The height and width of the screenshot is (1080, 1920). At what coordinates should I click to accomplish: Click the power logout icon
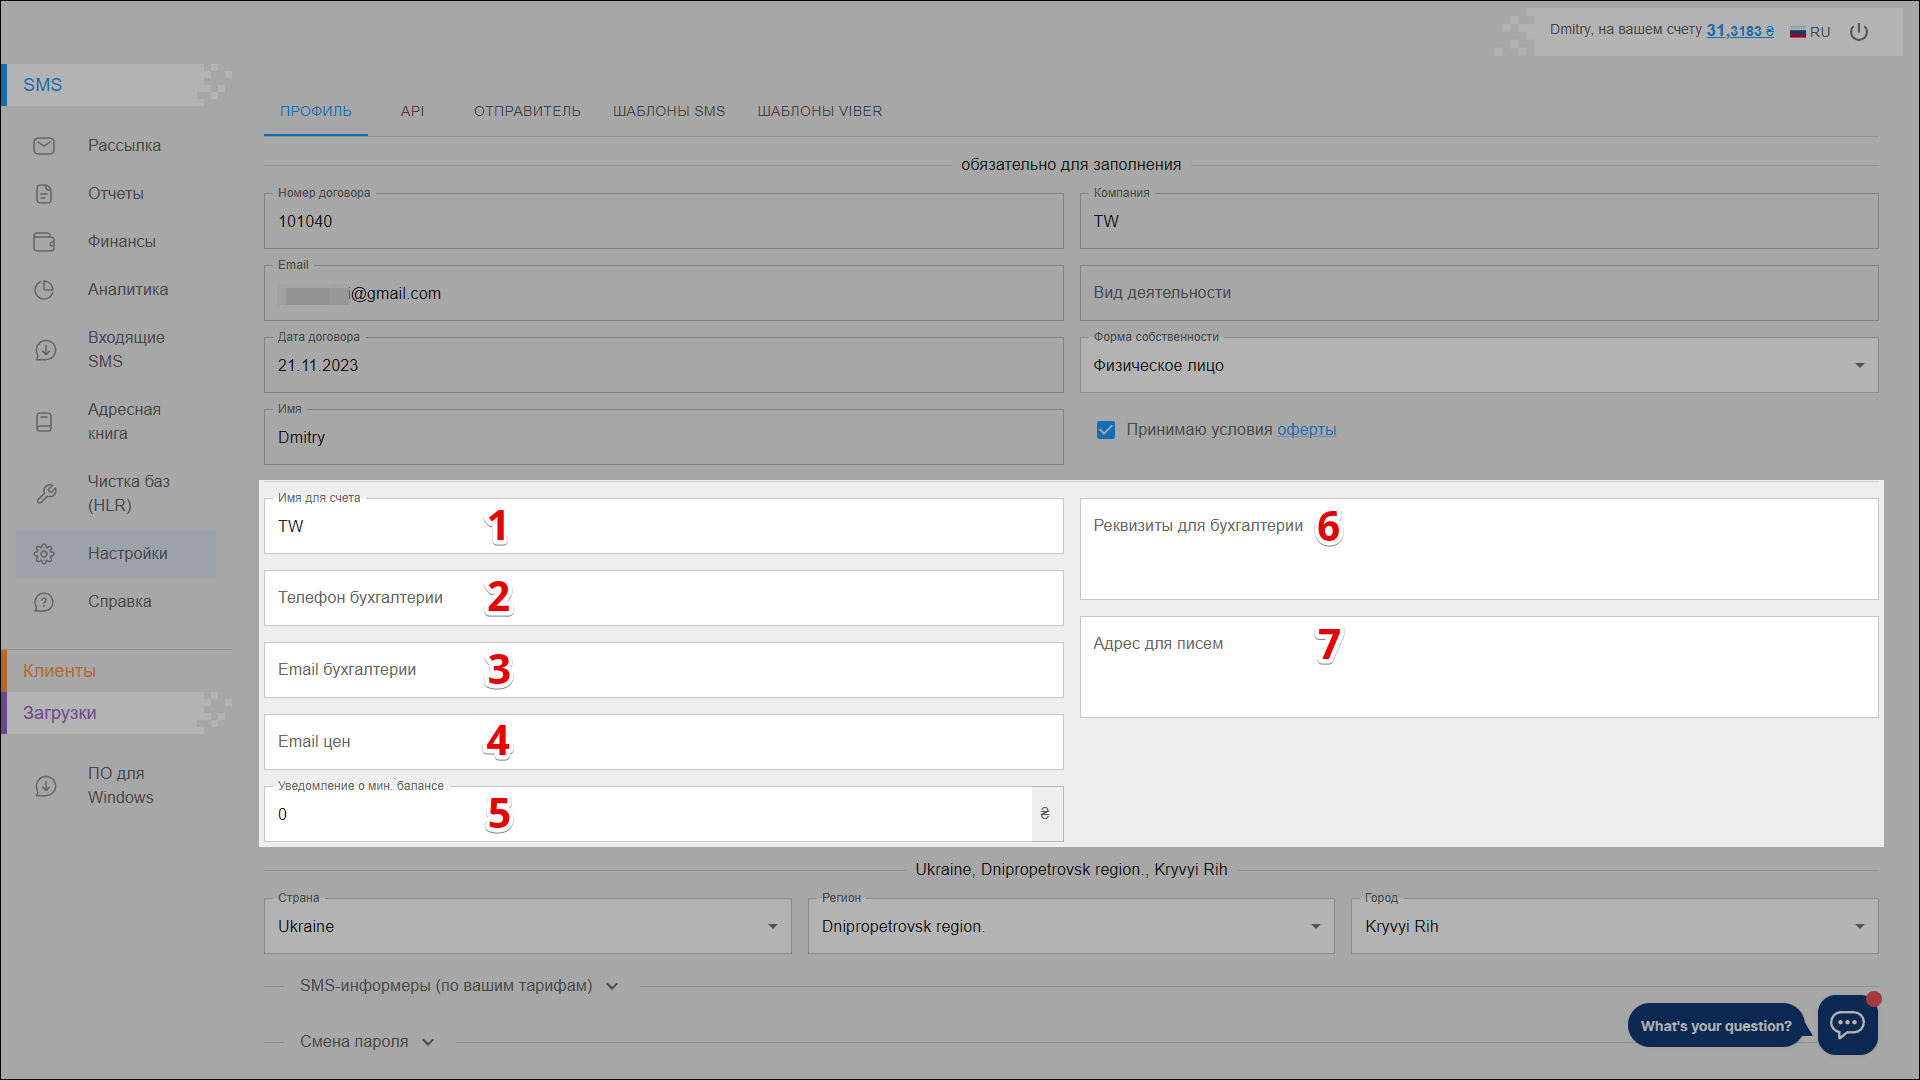(1858, 32)
